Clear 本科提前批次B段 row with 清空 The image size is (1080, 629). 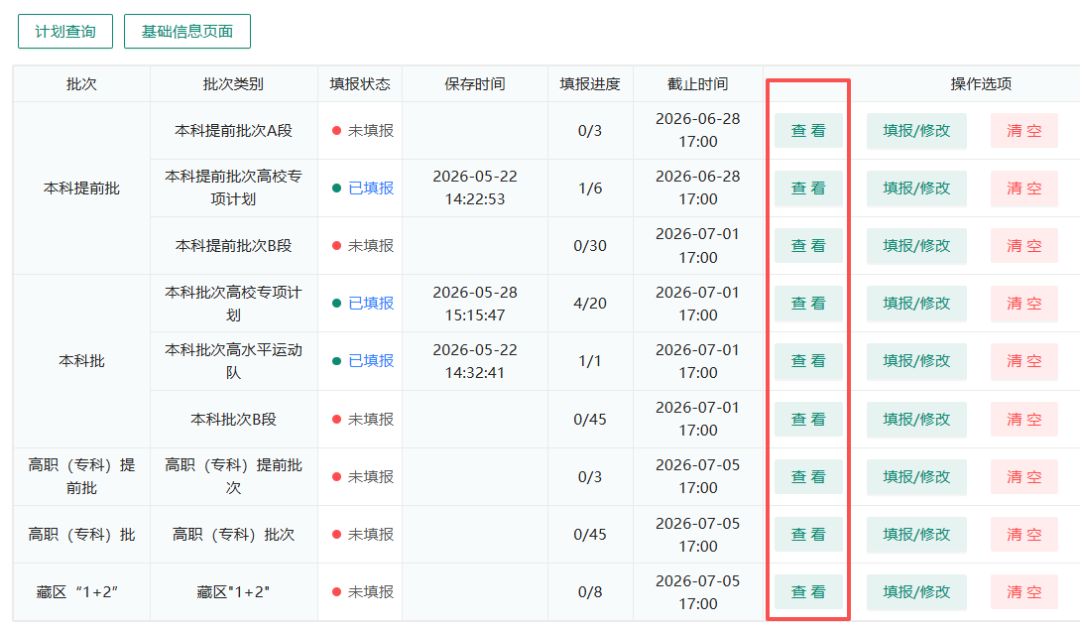coord(1024,245)
